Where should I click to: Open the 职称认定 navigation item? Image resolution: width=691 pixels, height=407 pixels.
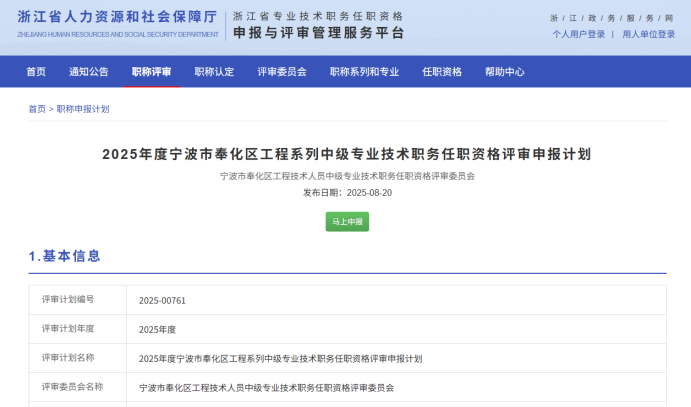pos(214,72)
